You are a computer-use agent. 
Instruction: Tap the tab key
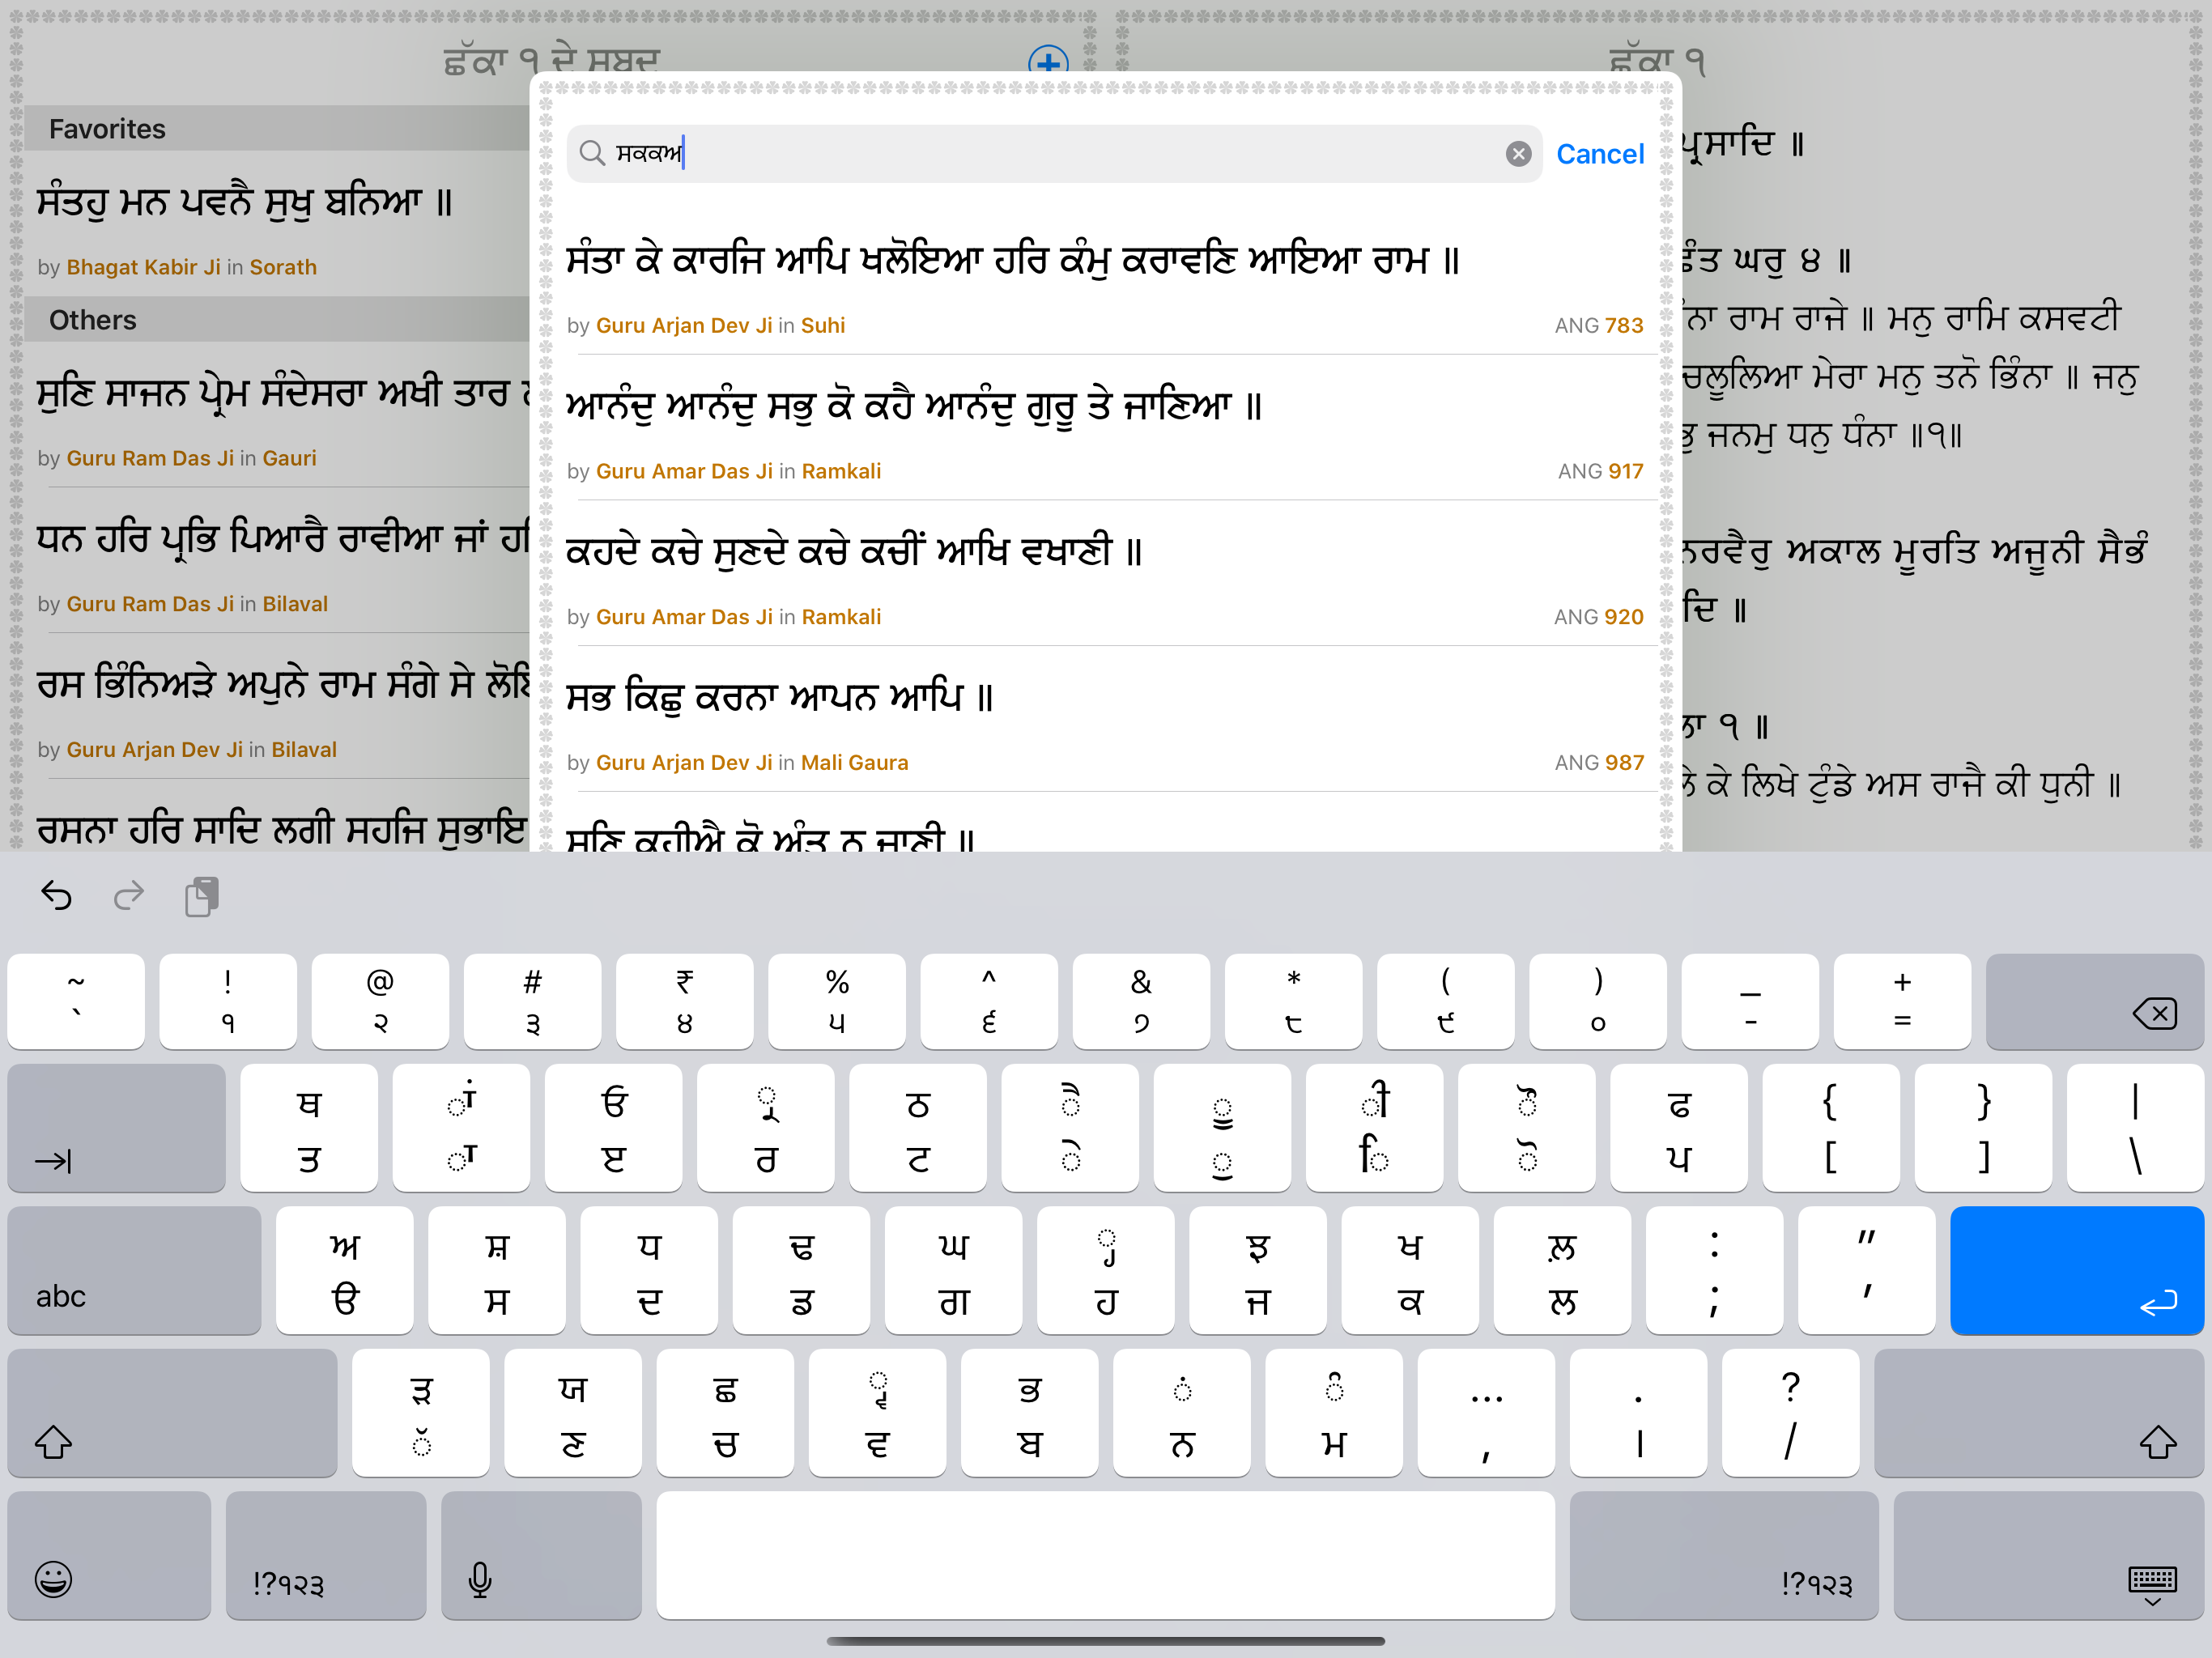click(116, 1127)
